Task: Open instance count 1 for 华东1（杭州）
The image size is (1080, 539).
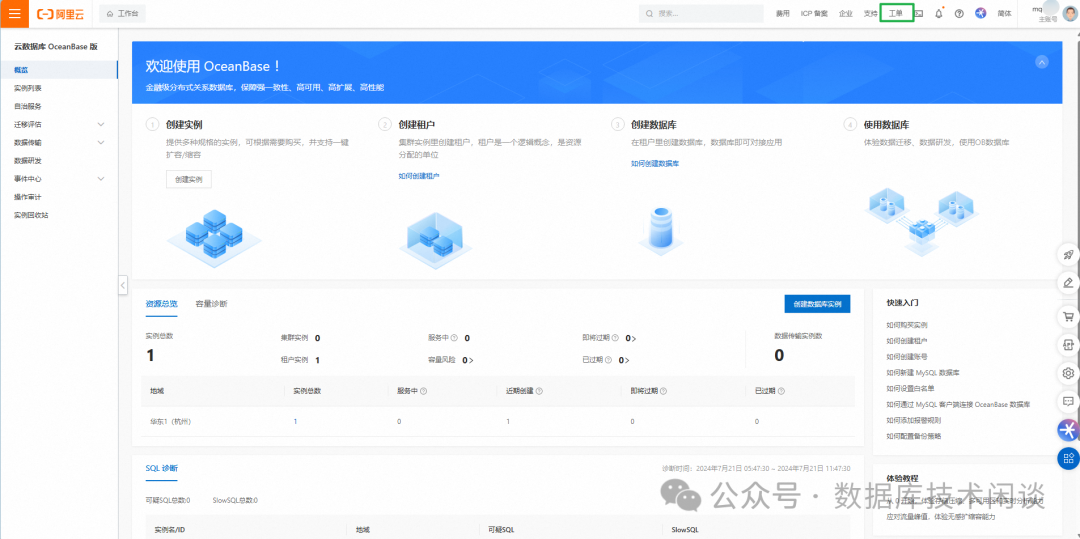Action: coord(295,421)
